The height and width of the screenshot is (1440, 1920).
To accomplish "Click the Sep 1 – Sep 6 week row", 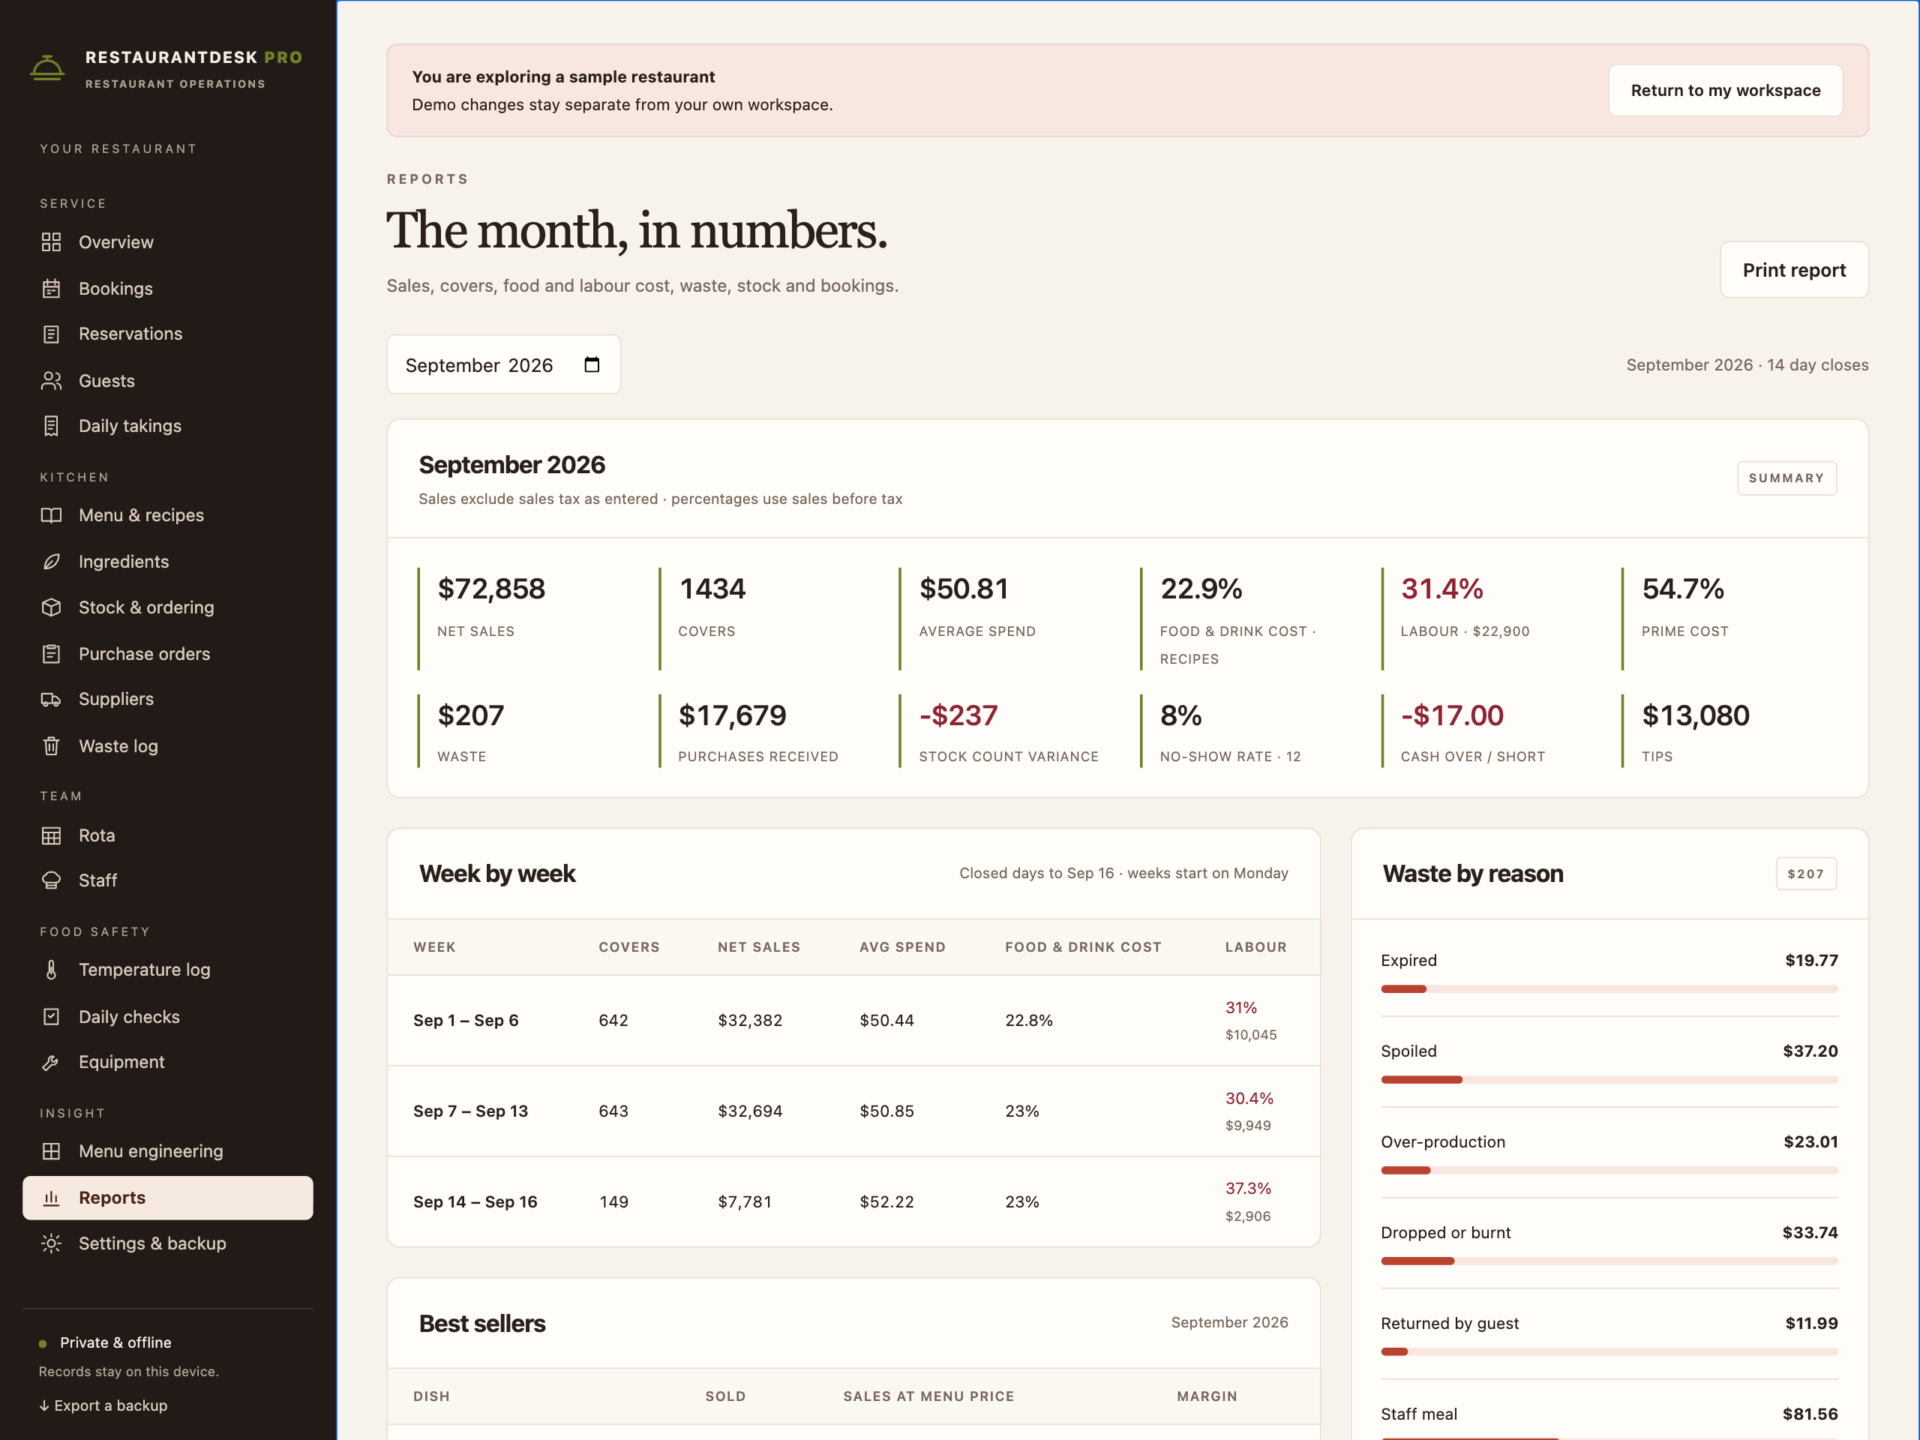I will [853, 1020].
